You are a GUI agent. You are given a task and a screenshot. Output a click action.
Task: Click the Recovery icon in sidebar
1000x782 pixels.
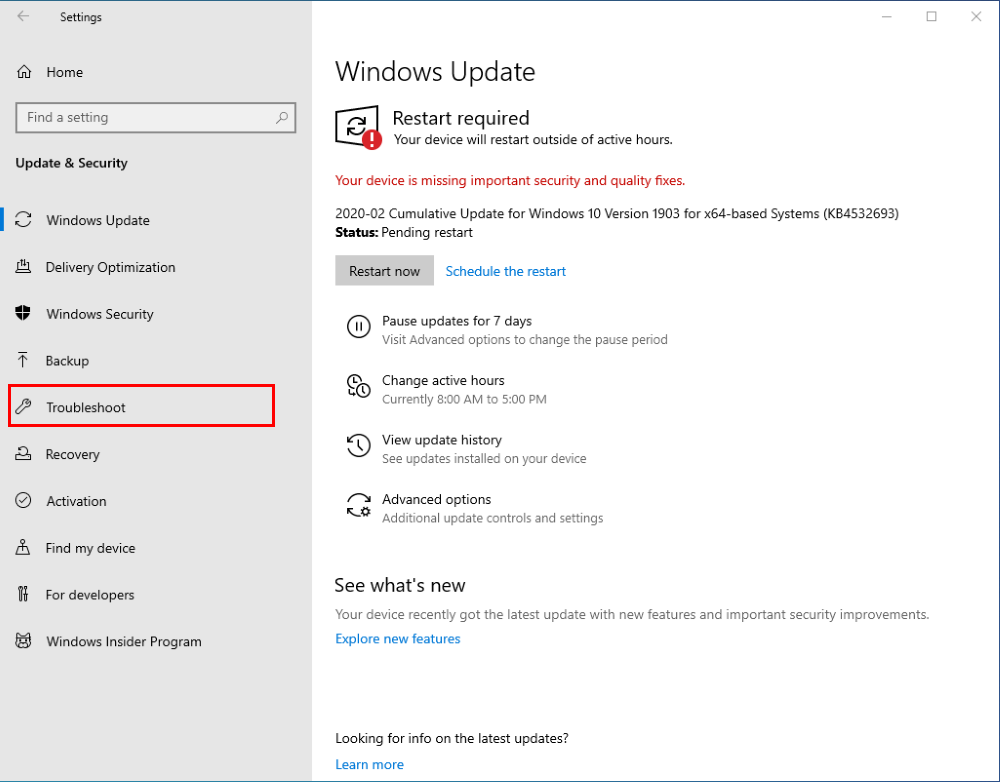24,454
